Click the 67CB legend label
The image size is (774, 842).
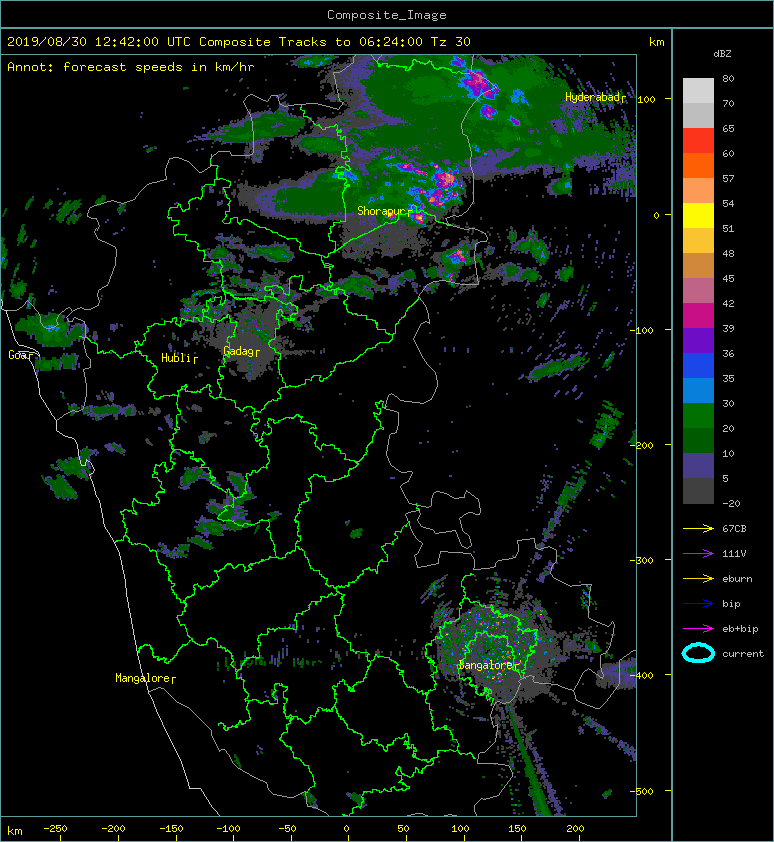click(x=734, y=528)
